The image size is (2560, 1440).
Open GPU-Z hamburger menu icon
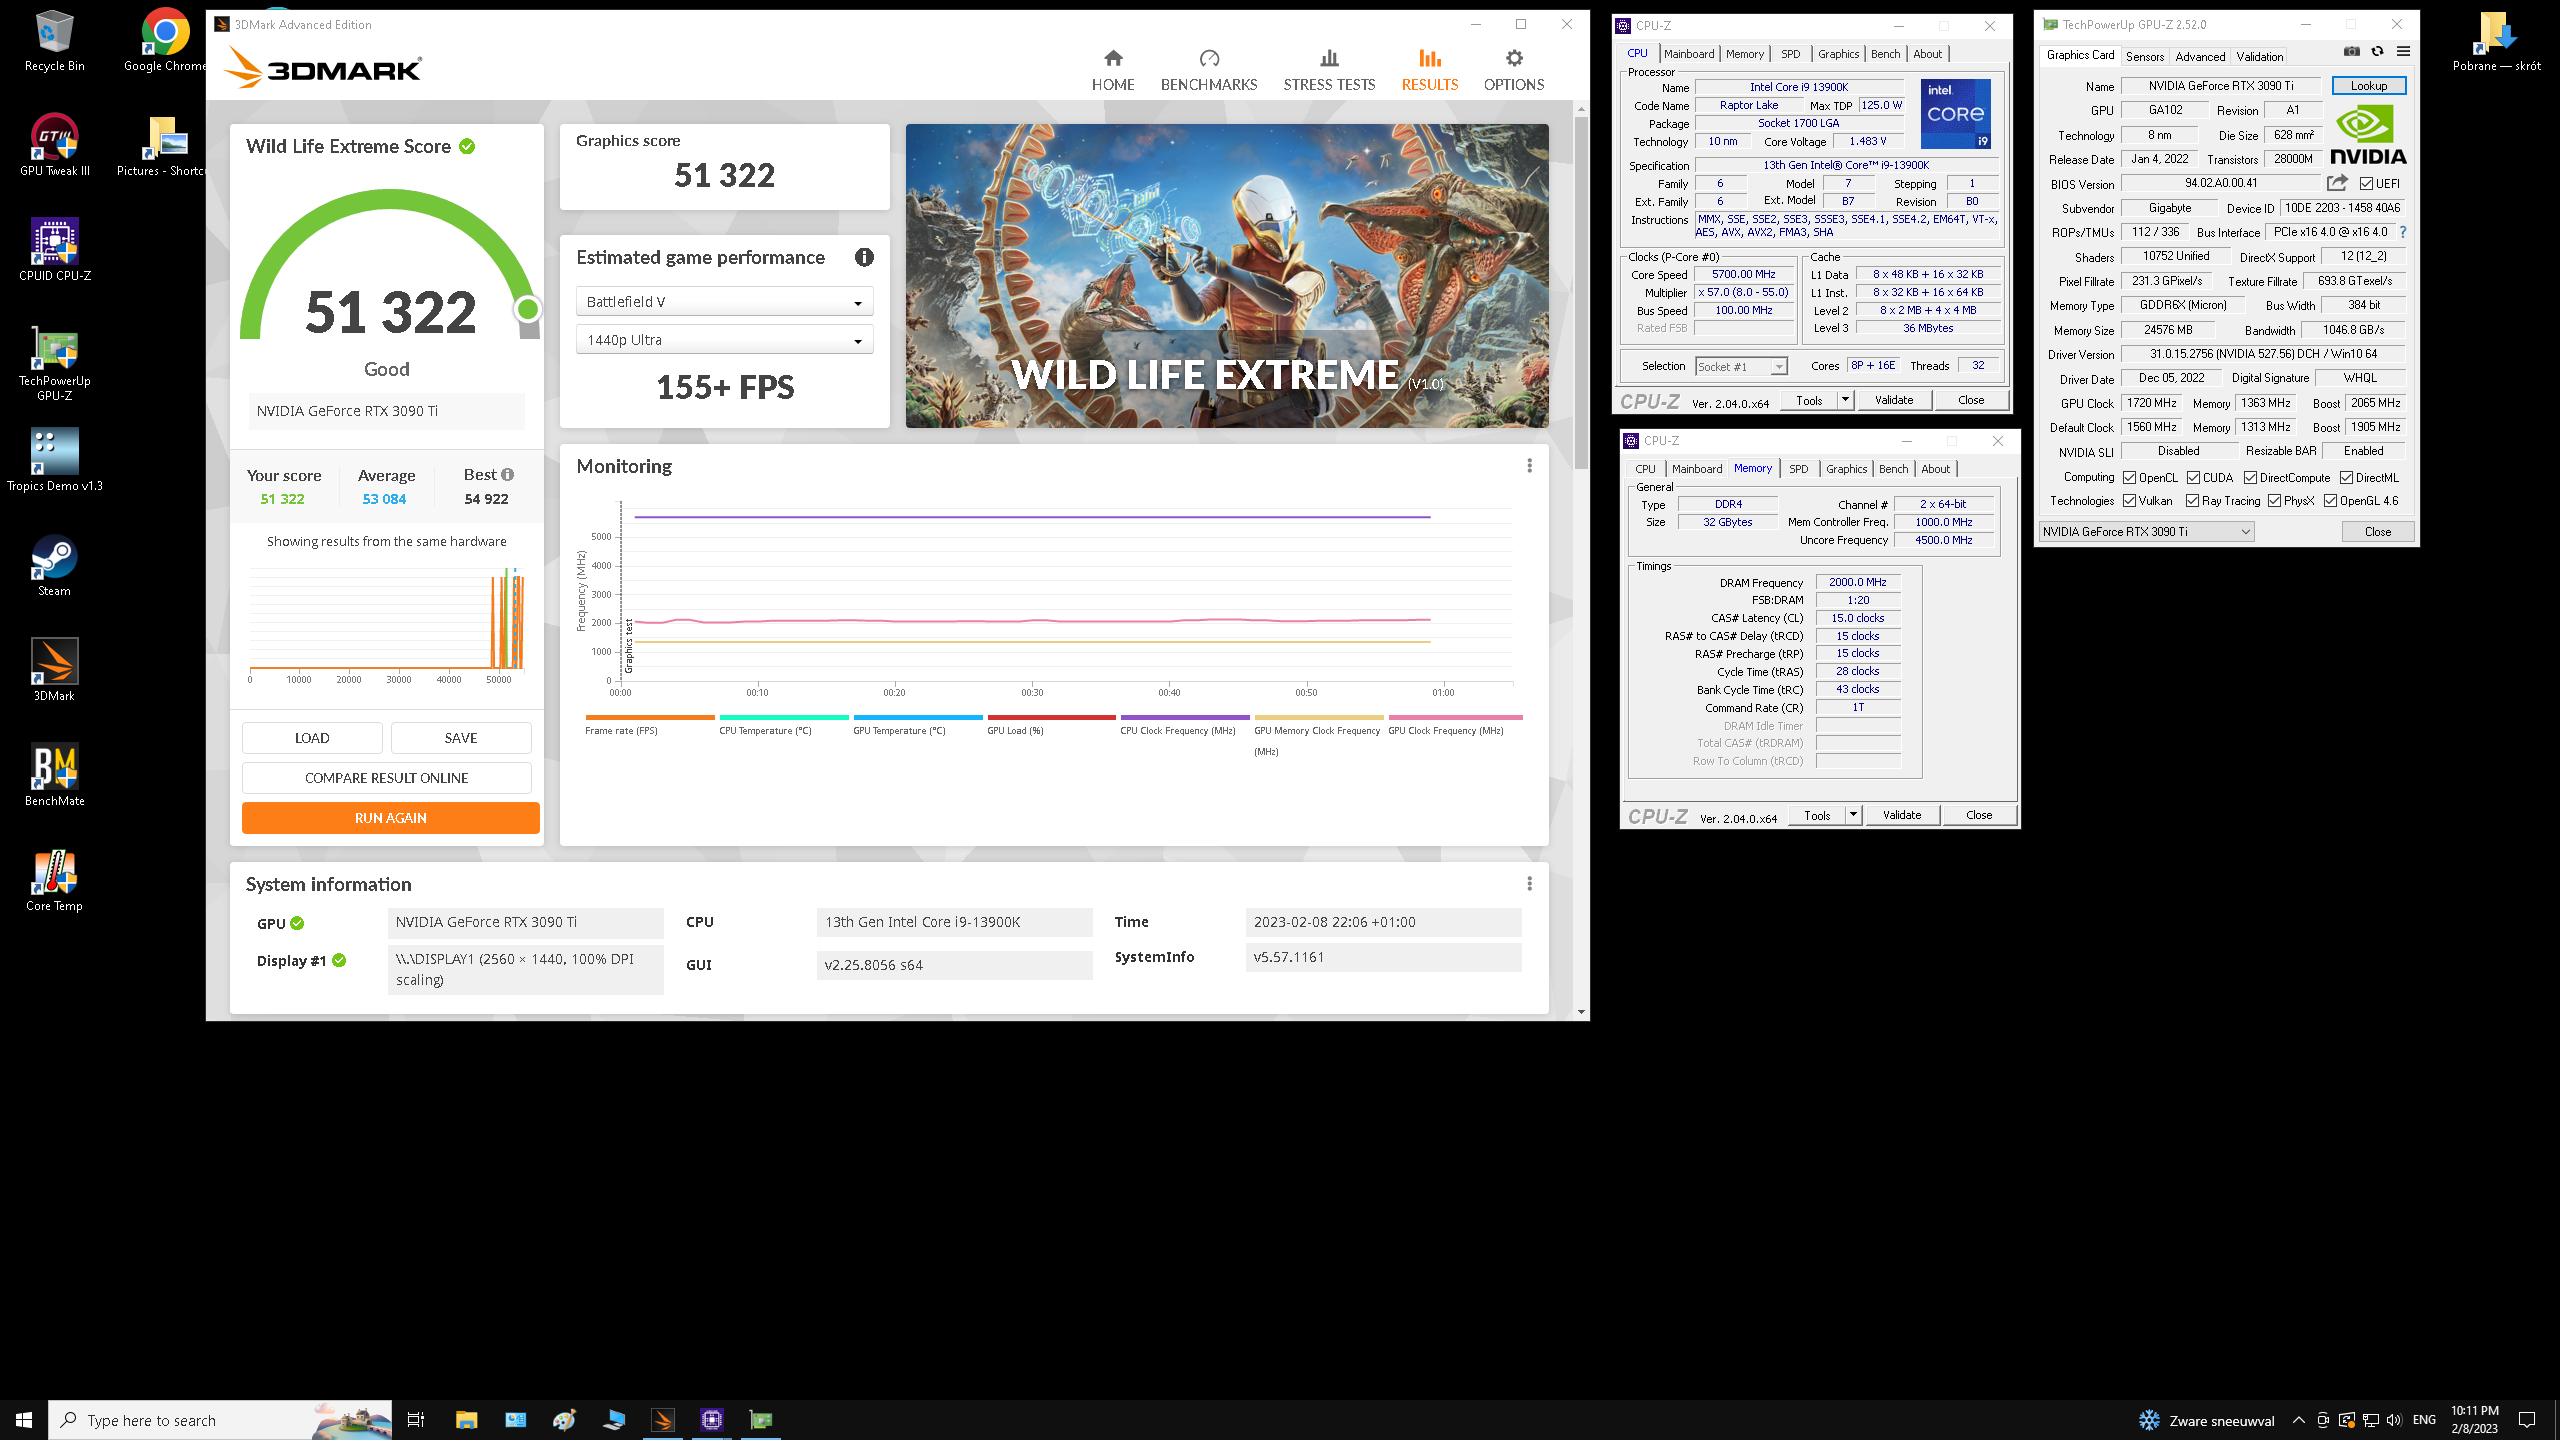tap(2403, 52)
